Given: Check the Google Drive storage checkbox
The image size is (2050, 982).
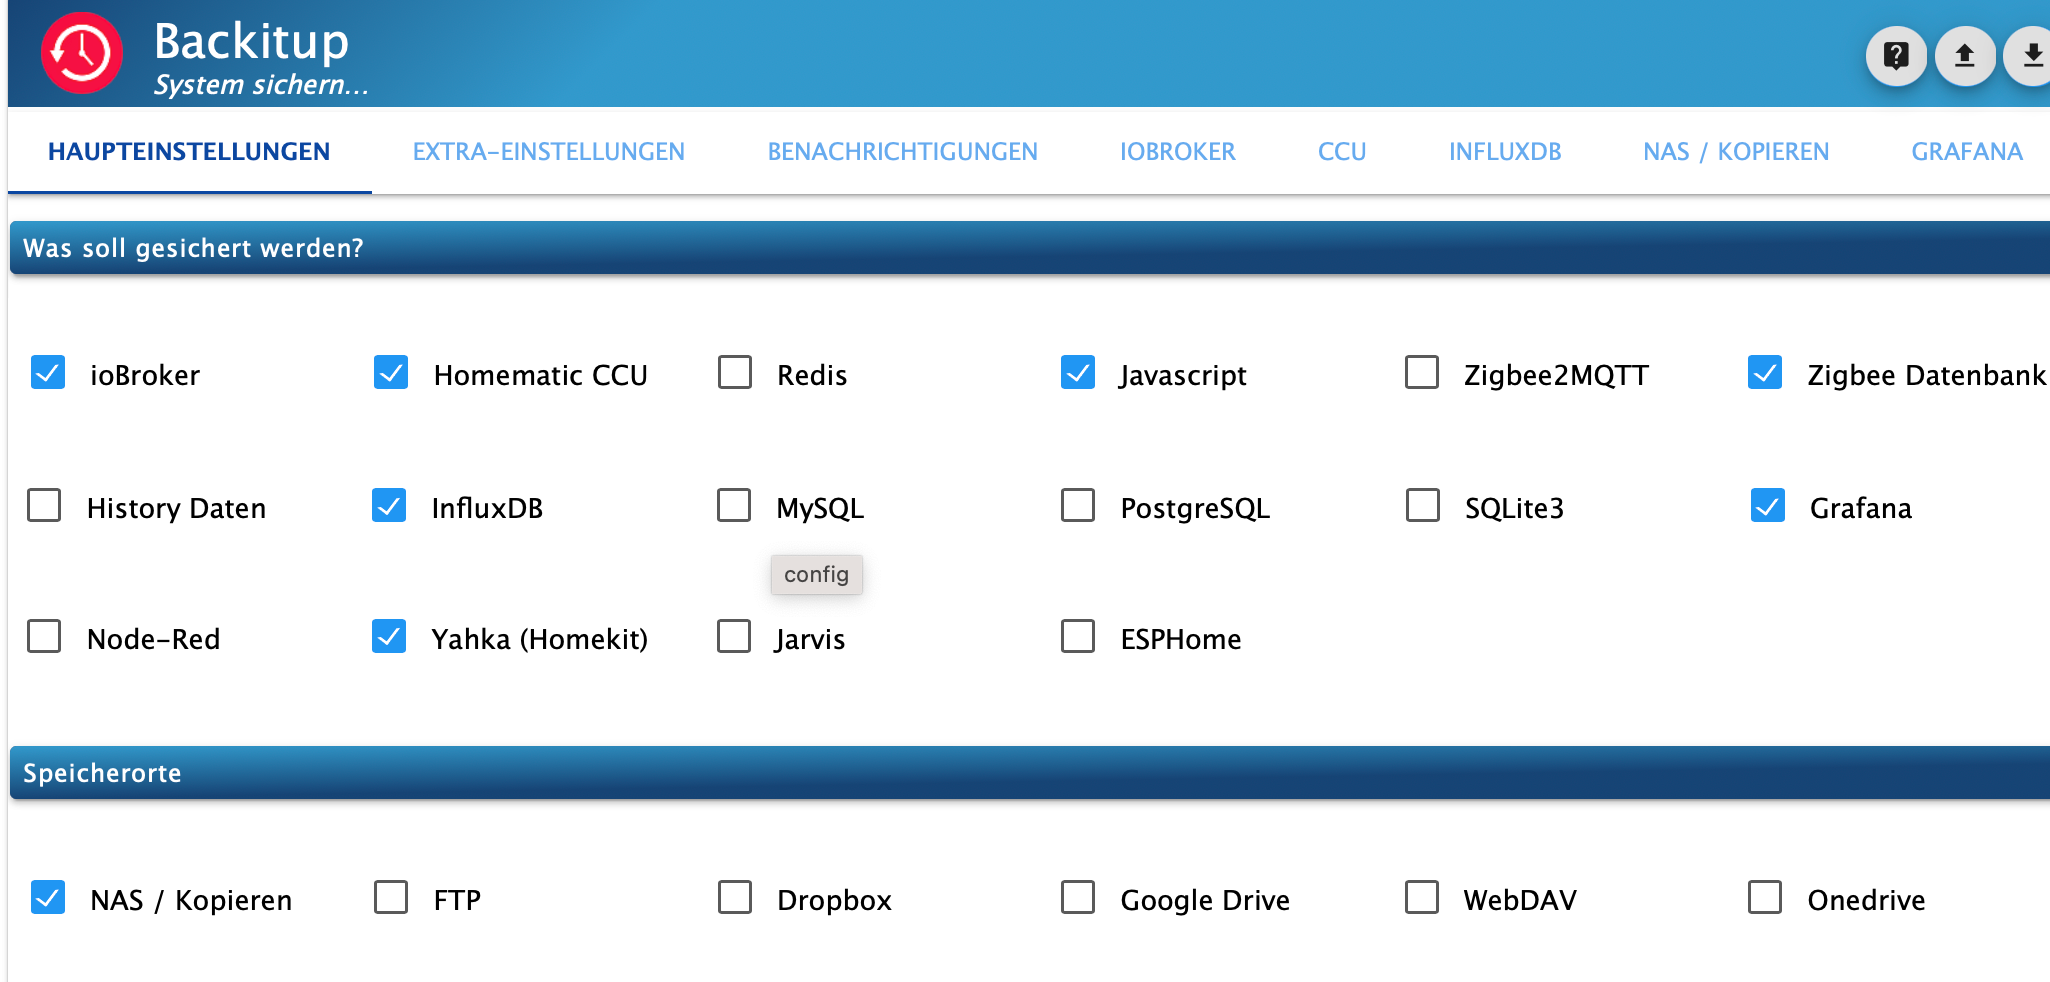Looking at the screenshot, I should tap(1078, 898).
